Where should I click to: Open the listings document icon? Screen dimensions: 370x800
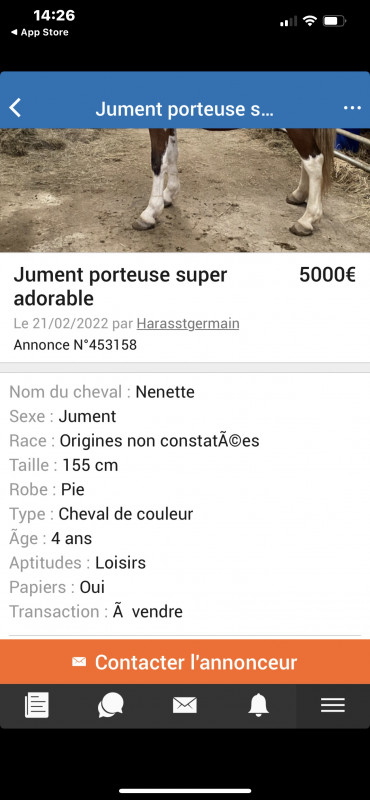tap(37, 706)
